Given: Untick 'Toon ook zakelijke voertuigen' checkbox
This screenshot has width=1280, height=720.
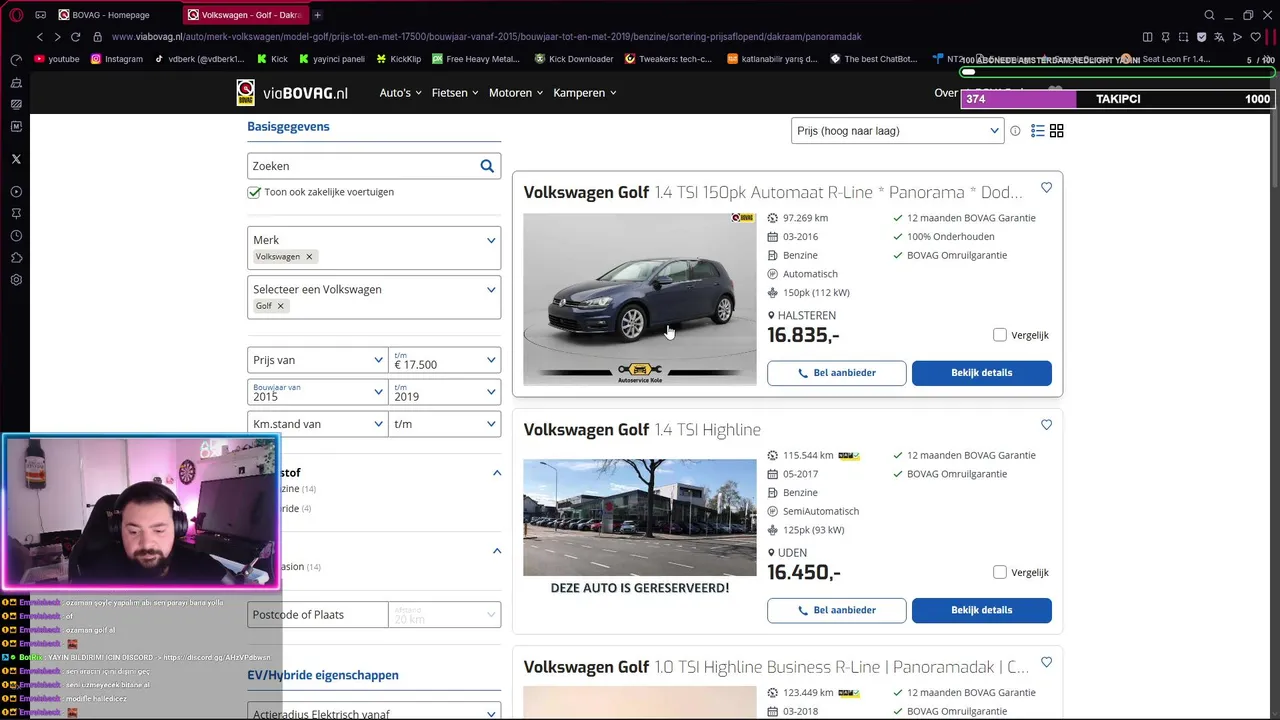Looking at the screenshot, I should [x=254, y=192].
